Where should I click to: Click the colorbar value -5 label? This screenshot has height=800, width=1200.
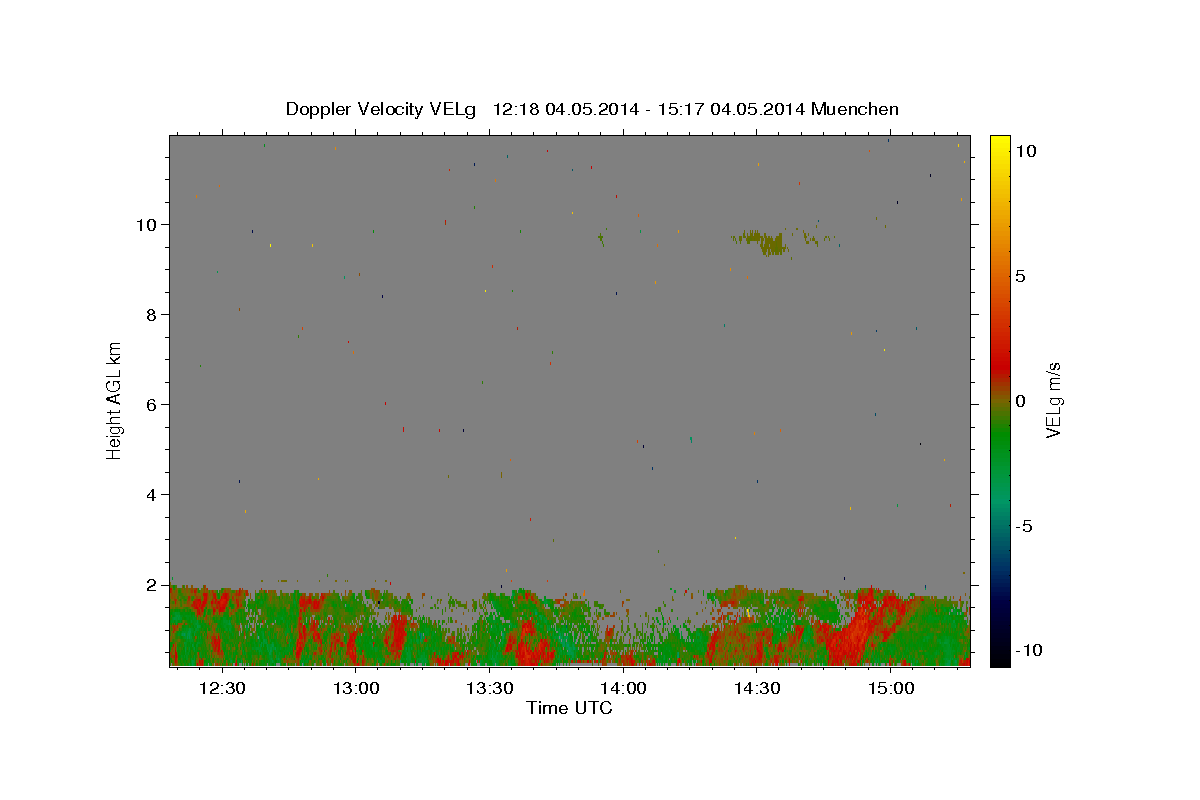[1023, 526]
